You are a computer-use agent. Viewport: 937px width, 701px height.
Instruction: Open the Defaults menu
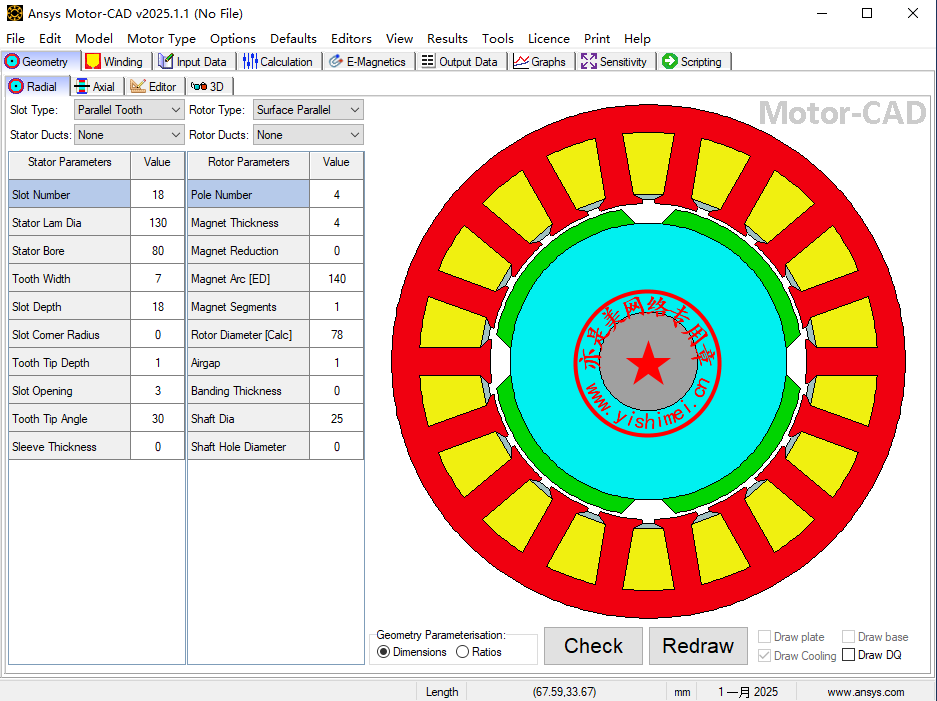pos(293,39)
